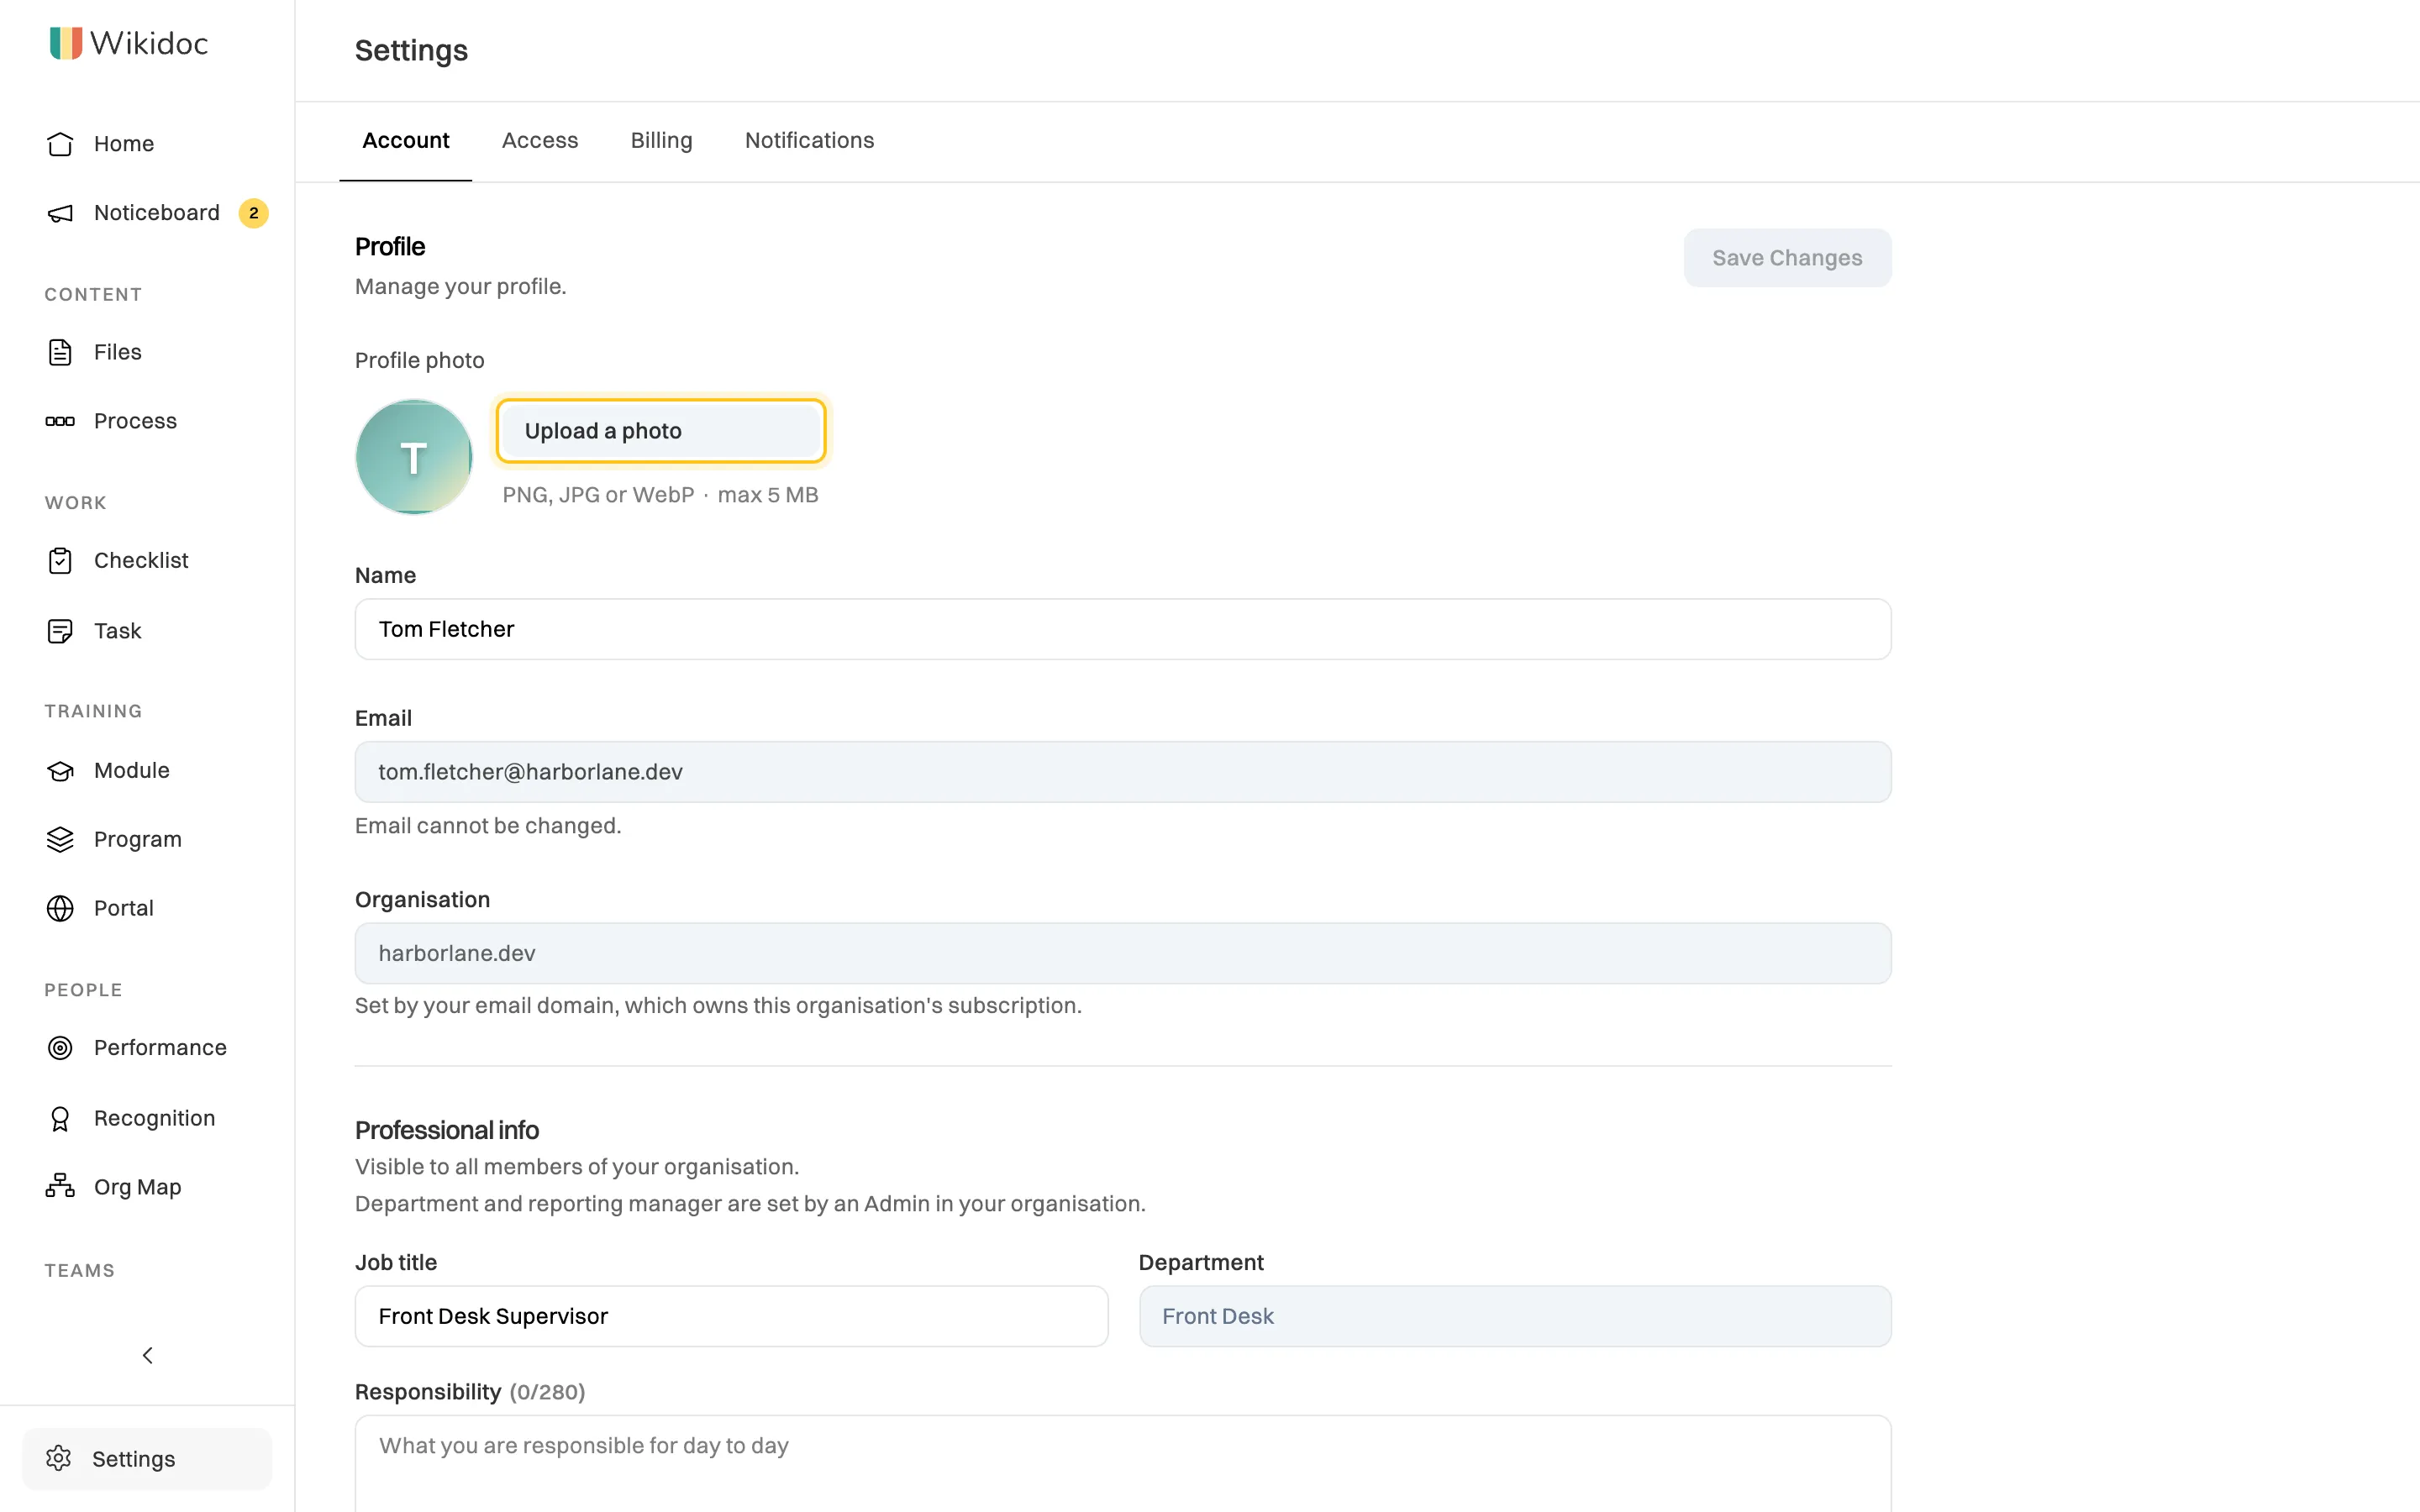
Task: Click the Noticeboard badge showing 2
Action: [x=253, y=213]
